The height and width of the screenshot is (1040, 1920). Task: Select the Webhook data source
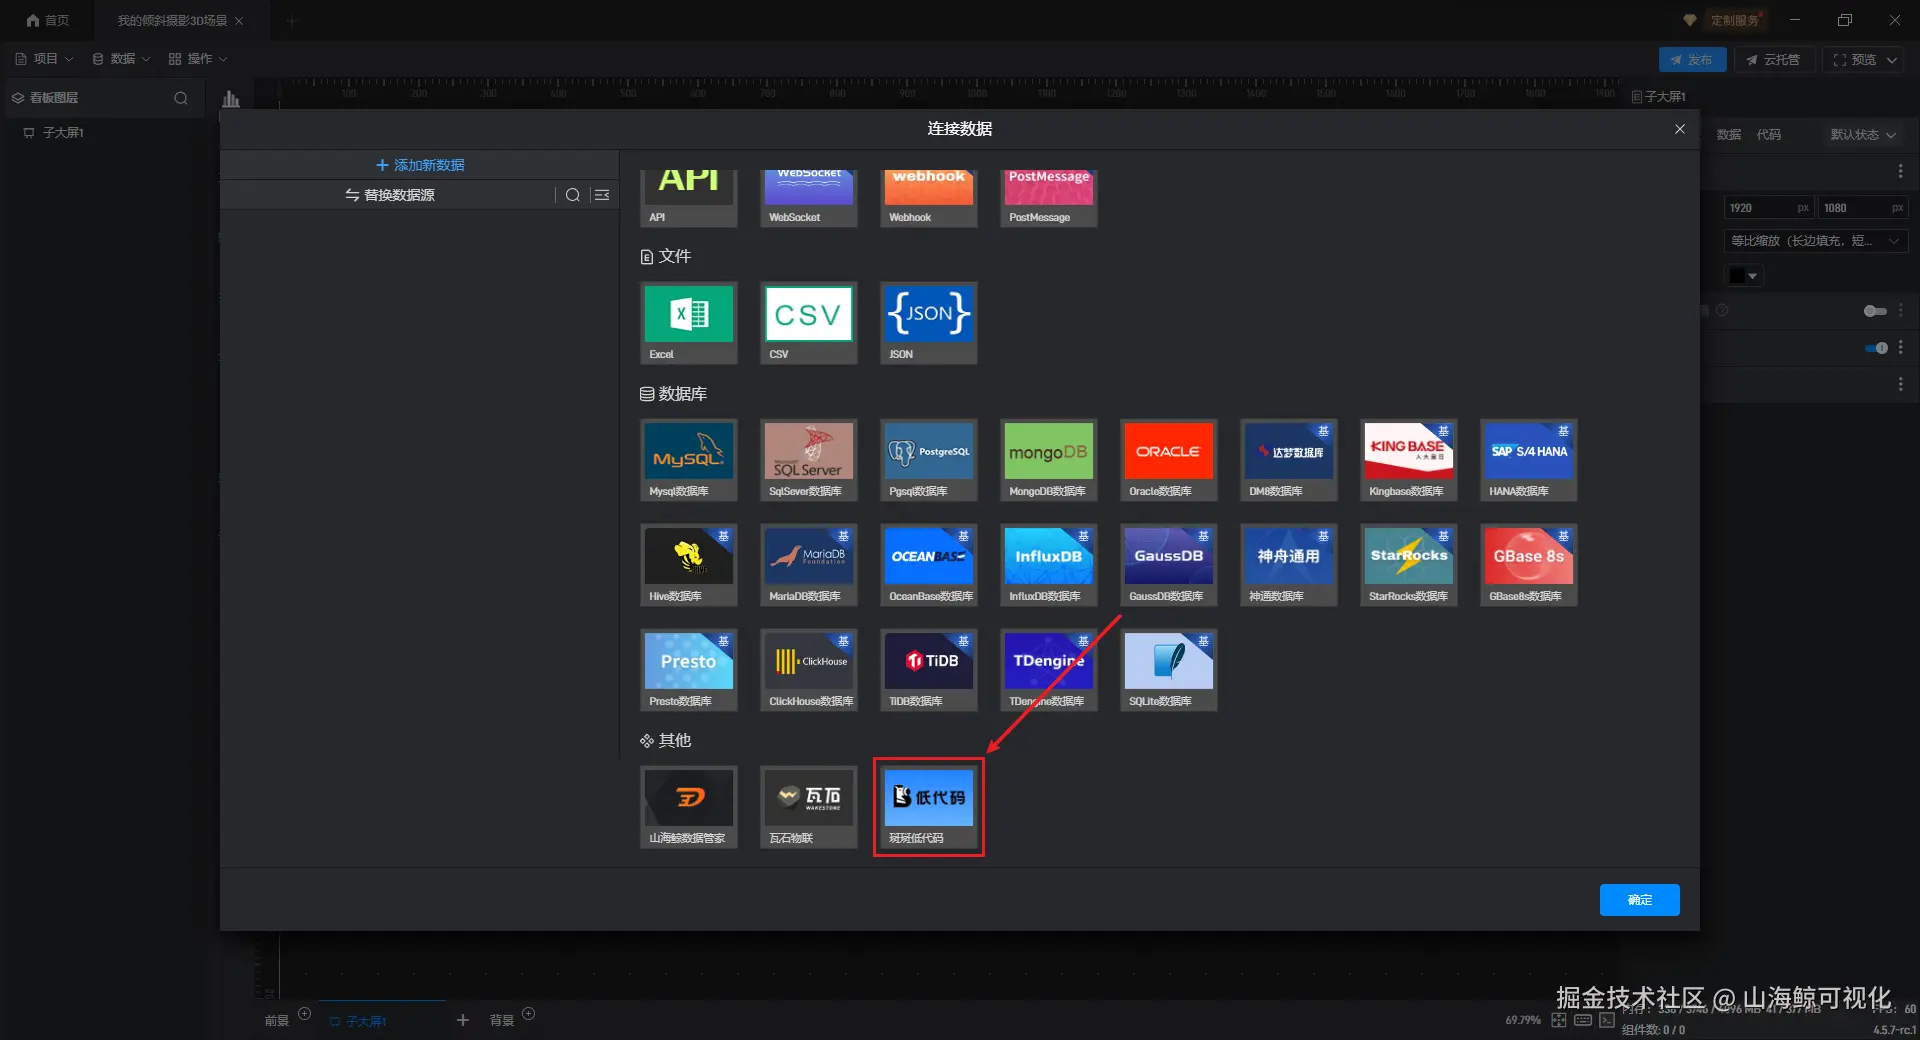[x=928, y=198]
